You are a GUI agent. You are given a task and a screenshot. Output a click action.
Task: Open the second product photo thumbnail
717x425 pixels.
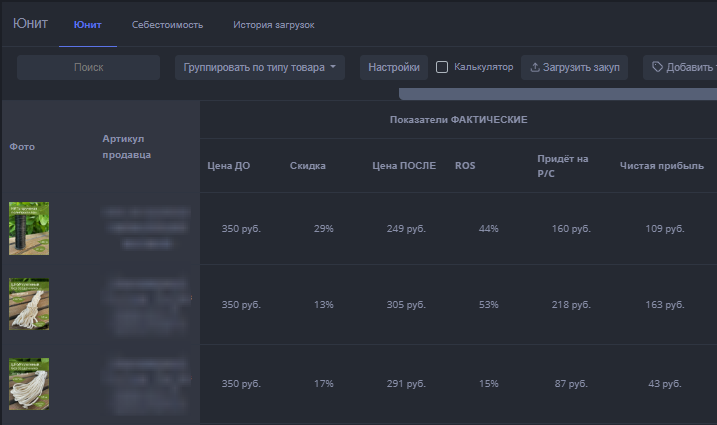coord(29,304)
